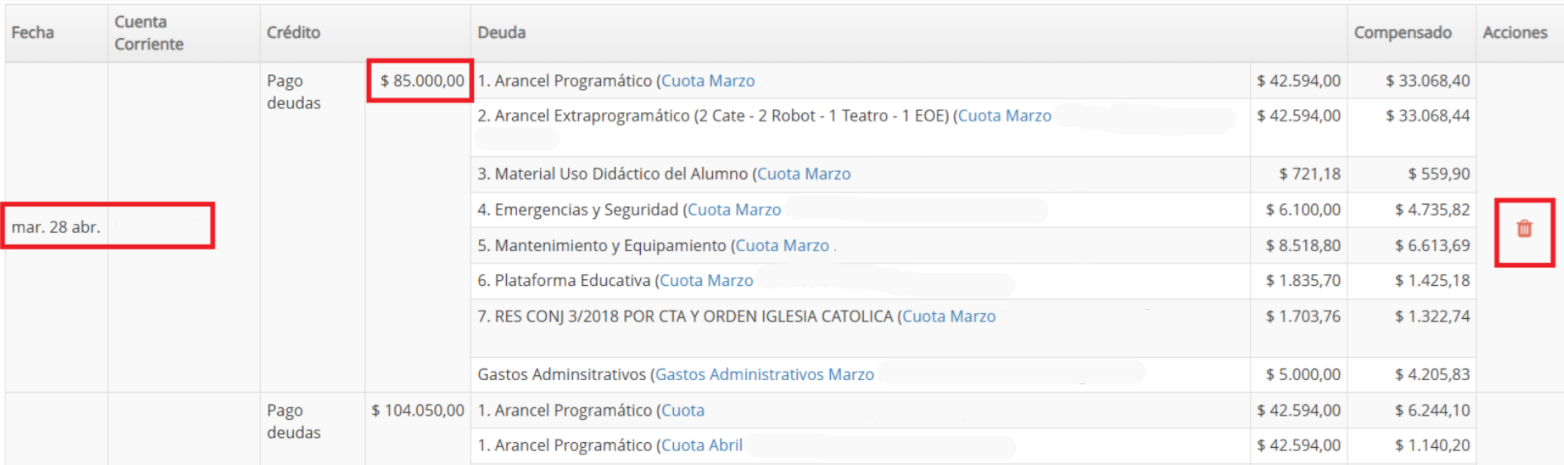The image size is (1564, 465).
Task: Open Cuota Marzo link for Arancel Extraprogramático
Action: [1004, 116]
